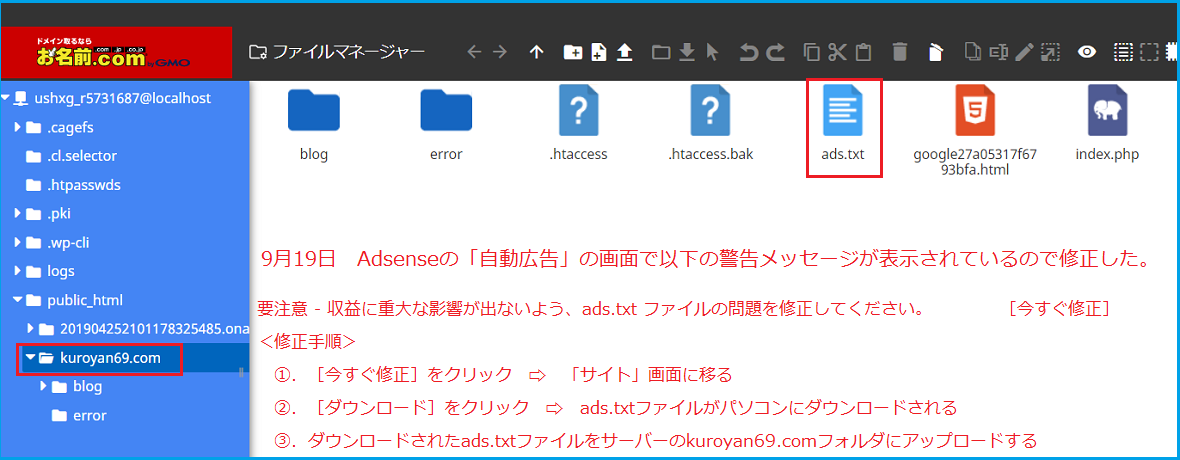
Task: Click the empty-folder icon beside the trash
Action: [x=935, y=52]
